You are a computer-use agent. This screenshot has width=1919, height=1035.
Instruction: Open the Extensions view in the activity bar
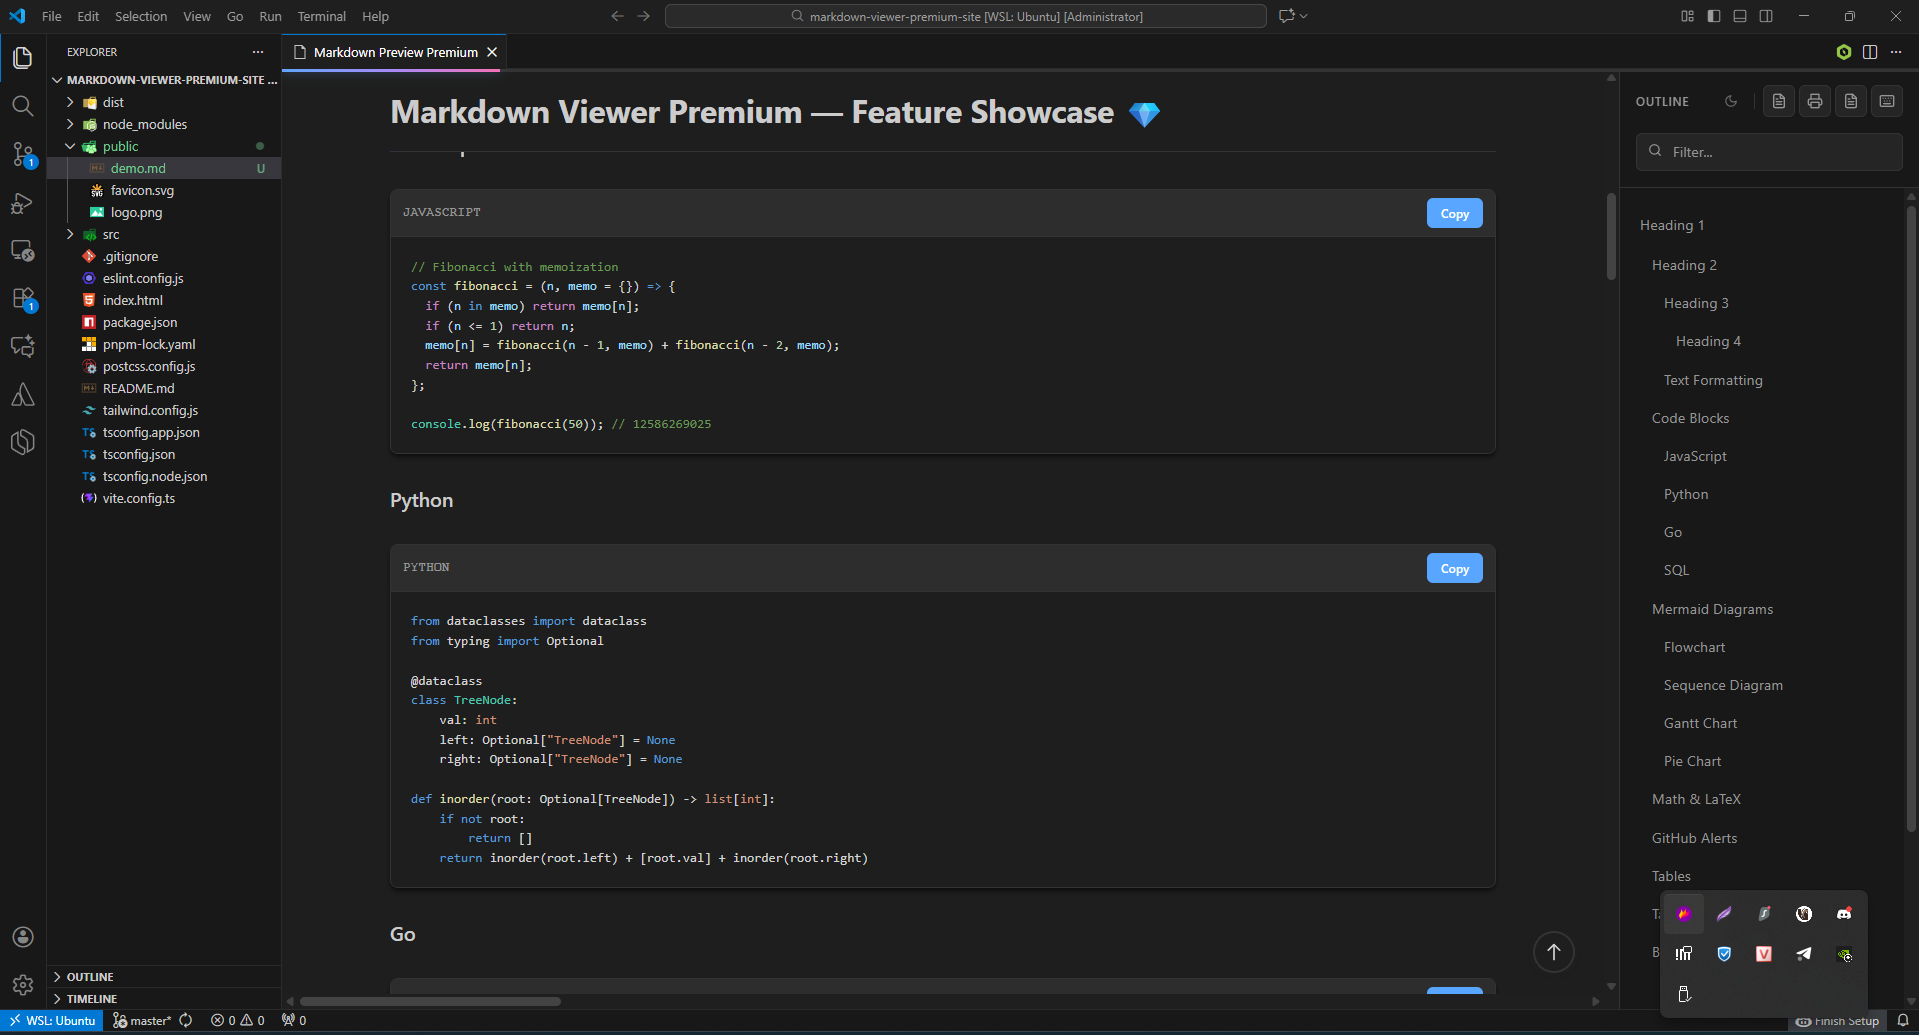point(22,299)
